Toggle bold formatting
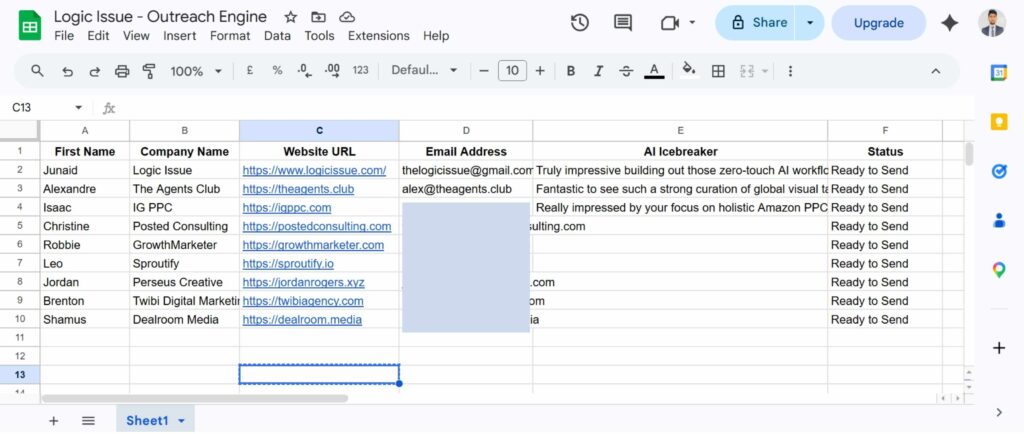1024x434 pixels. pos(571,71)
